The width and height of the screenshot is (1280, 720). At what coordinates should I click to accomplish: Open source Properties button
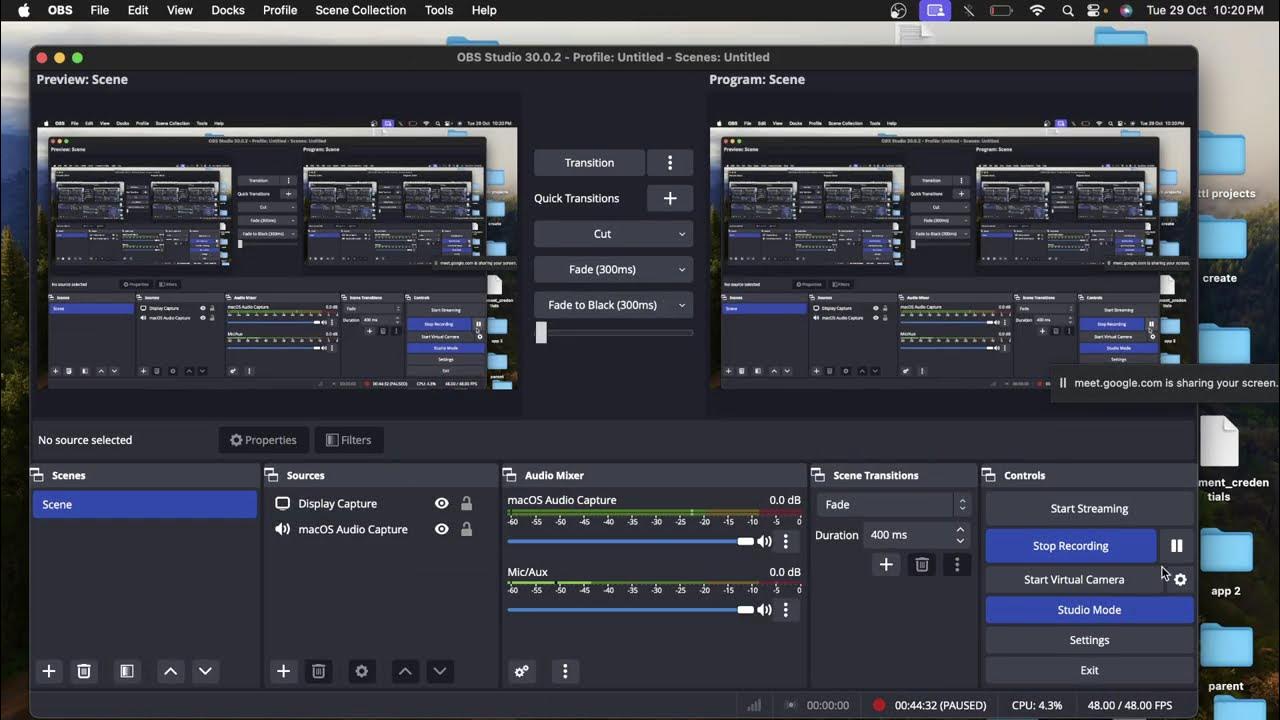(x=263, y=440)
